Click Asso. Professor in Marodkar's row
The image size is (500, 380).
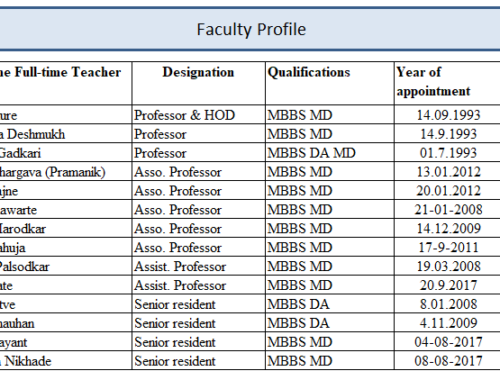pos(178,229)
